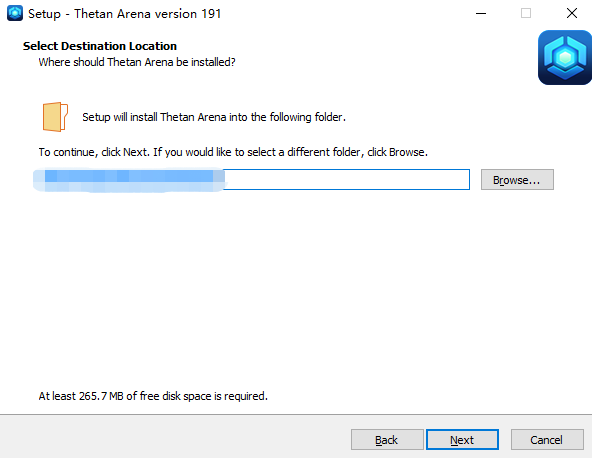592x458 pixels.
Task: Click the Setup will install Thetan Arena message
Action: coord(214,117)
